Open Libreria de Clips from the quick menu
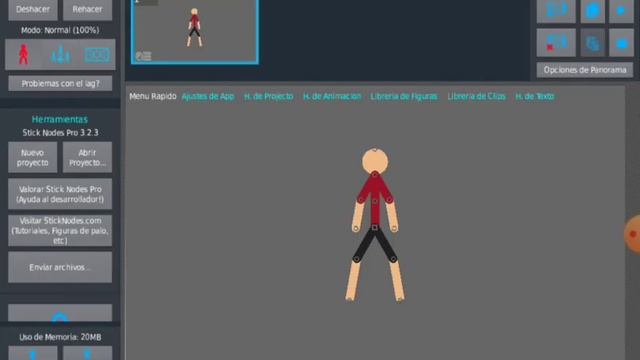 (476, 97)
